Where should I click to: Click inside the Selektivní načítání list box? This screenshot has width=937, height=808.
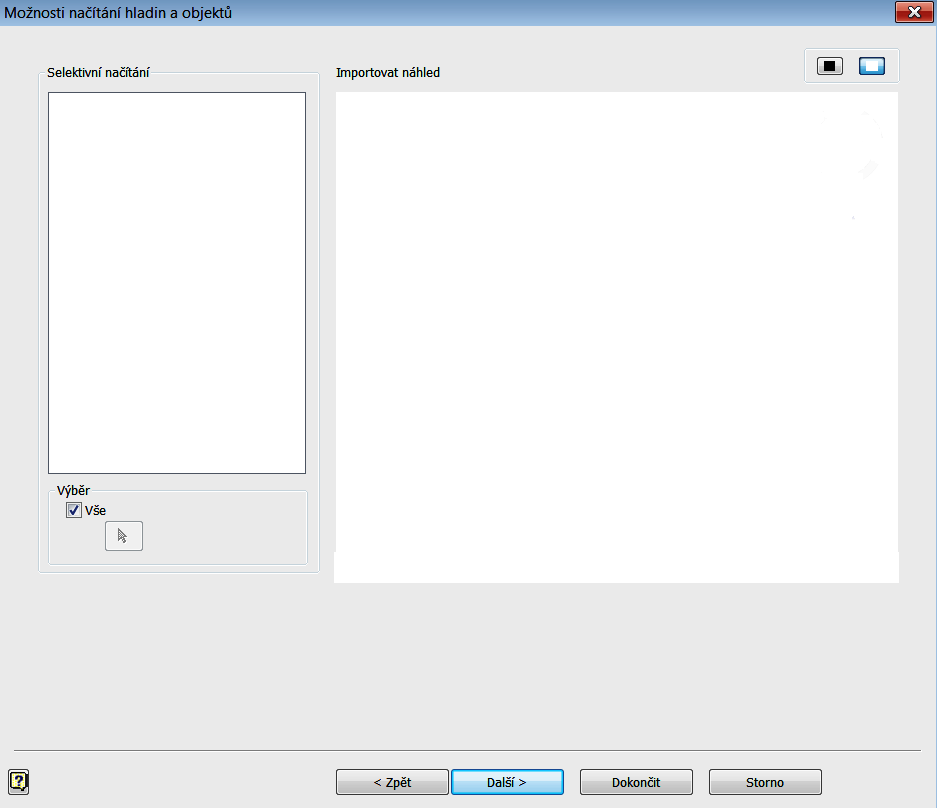coord(177,283)
